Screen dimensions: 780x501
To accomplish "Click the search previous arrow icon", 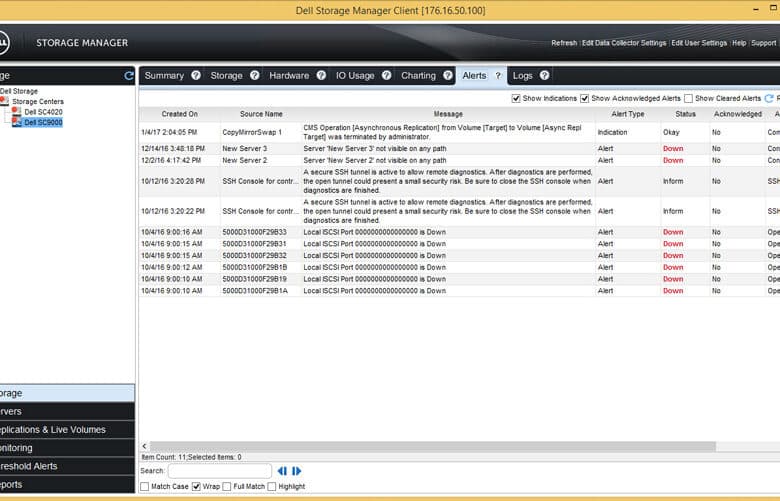I will (x=282, y=471).
